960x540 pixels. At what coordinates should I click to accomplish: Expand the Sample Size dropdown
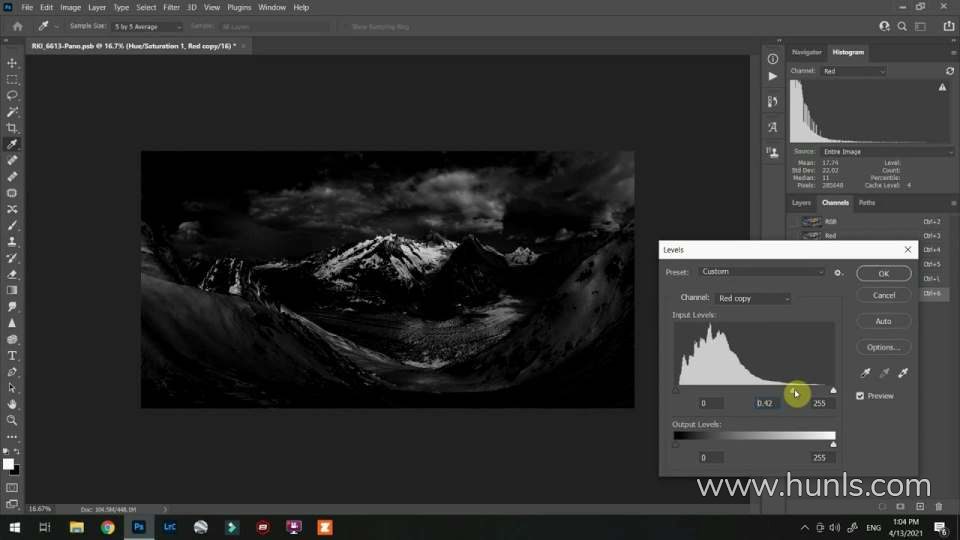[x=148, y=27]
